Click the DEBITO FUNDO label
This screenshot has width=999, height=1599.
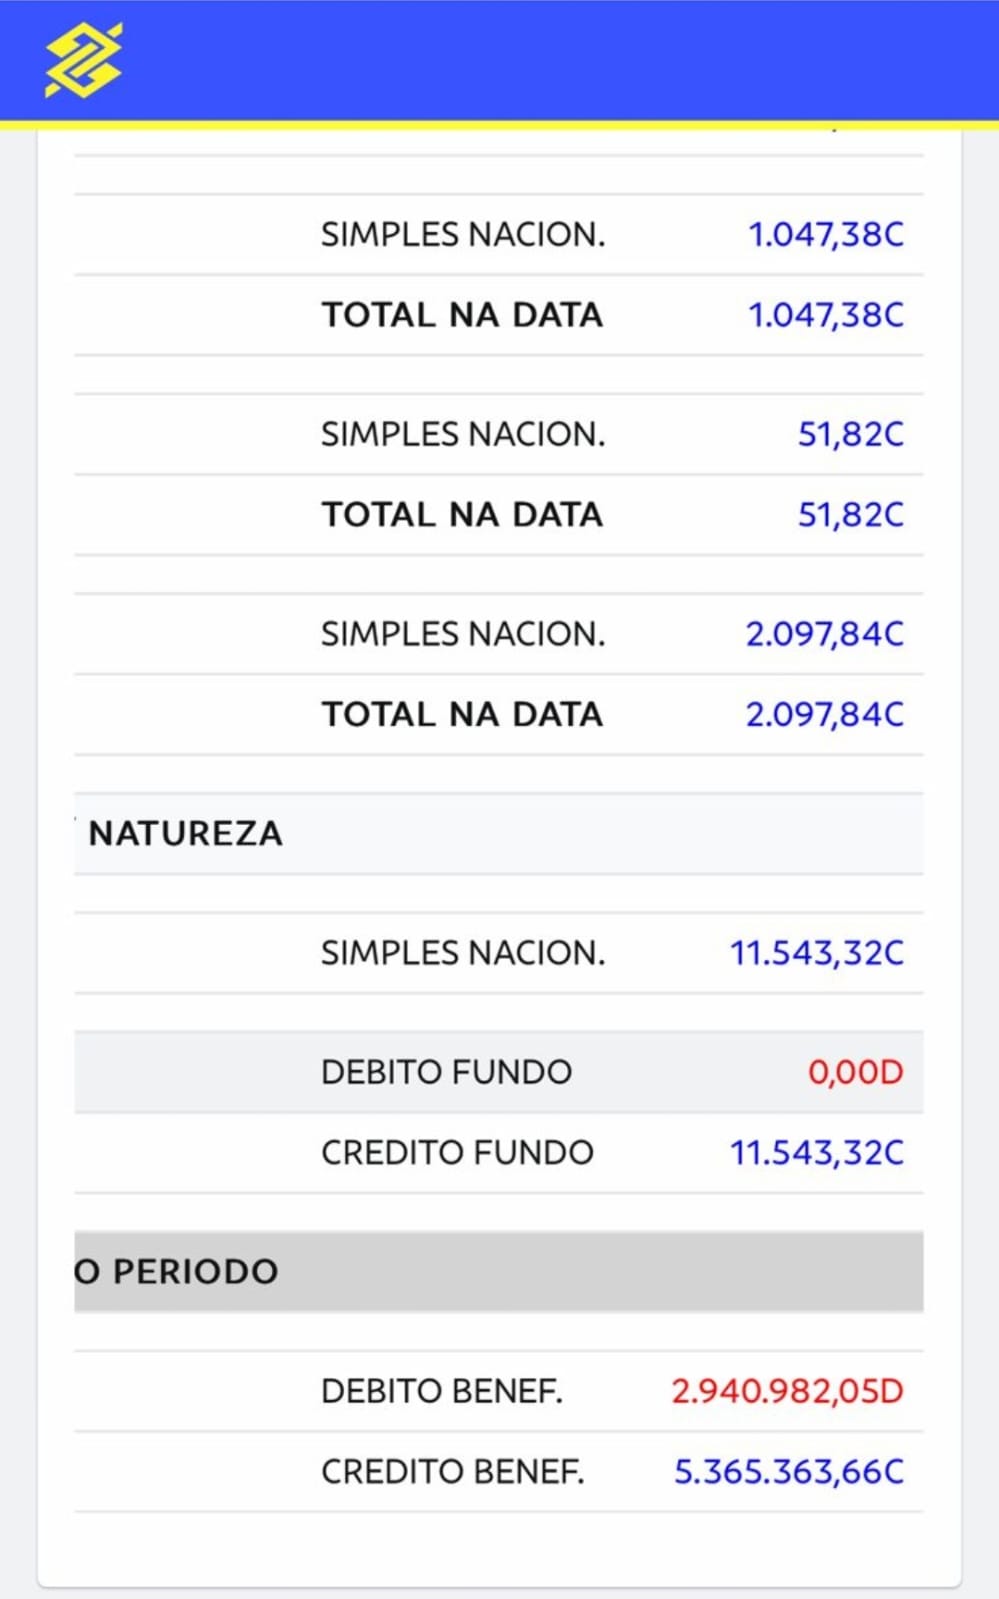coord(446,1072)
